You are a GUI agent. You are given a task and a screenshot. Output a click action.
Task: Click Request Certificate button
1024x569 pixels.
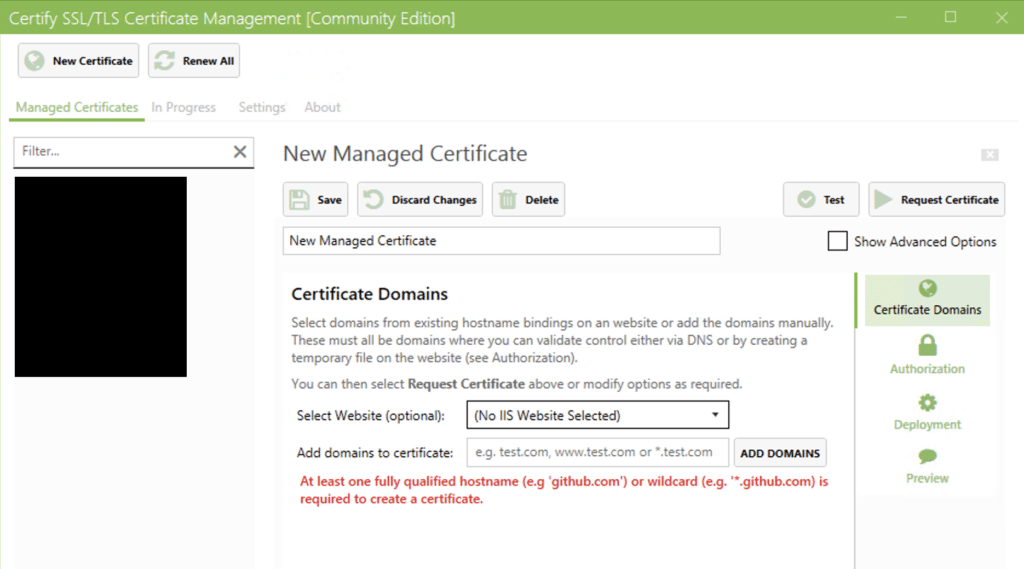[x=936, y=199]
